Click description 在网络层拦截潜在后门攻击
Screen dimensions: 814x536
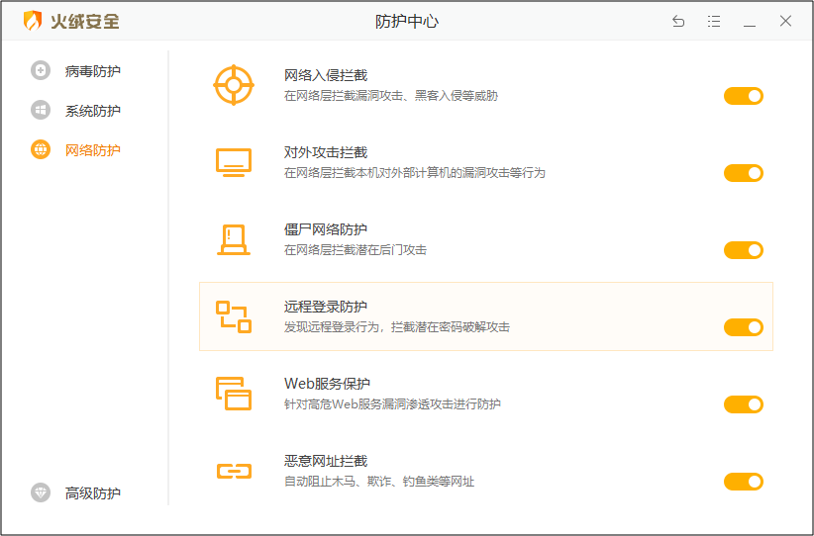355,250
